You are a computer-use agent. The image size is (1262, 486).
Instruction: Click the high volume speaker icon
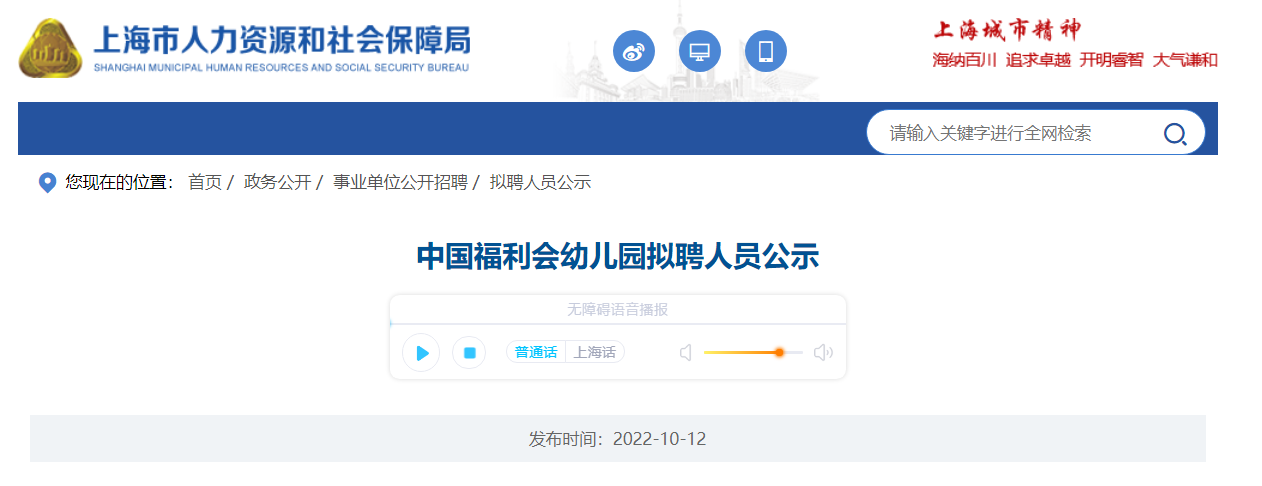pos(823,352)
